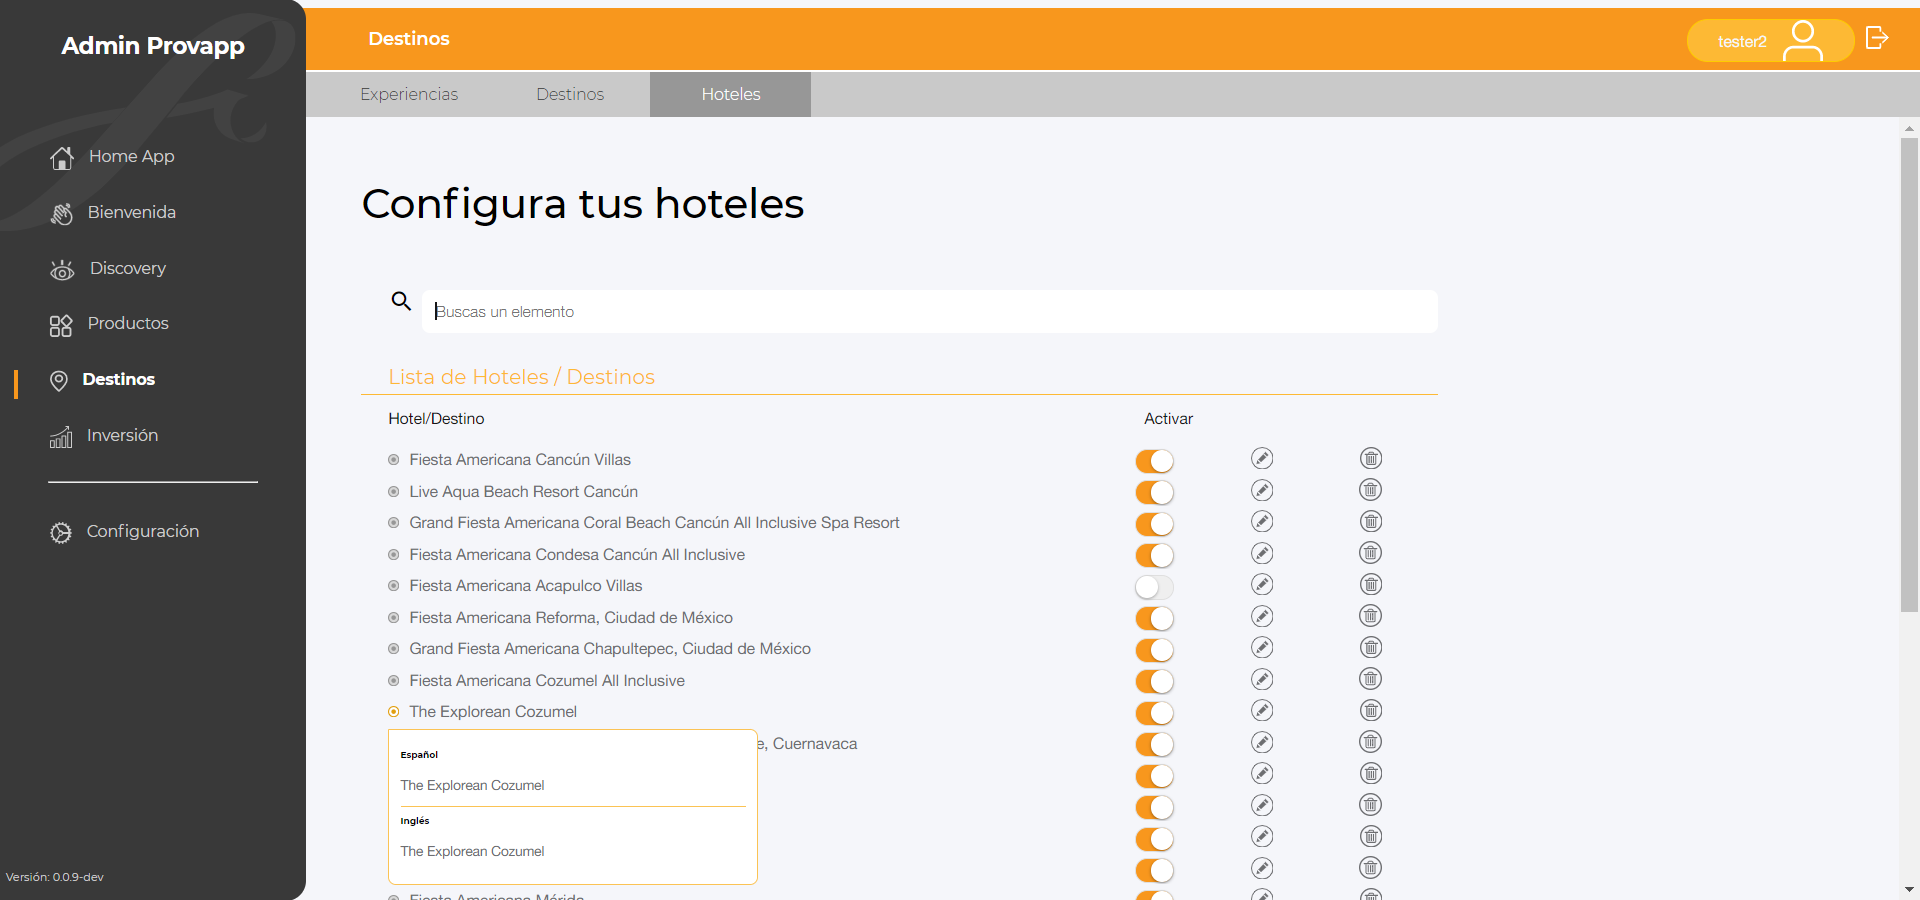1920x900 pixels.
Task: Toggle Grand Fiesta Americana Chapultepec activation switch
Action: (x=1154, y=650)
